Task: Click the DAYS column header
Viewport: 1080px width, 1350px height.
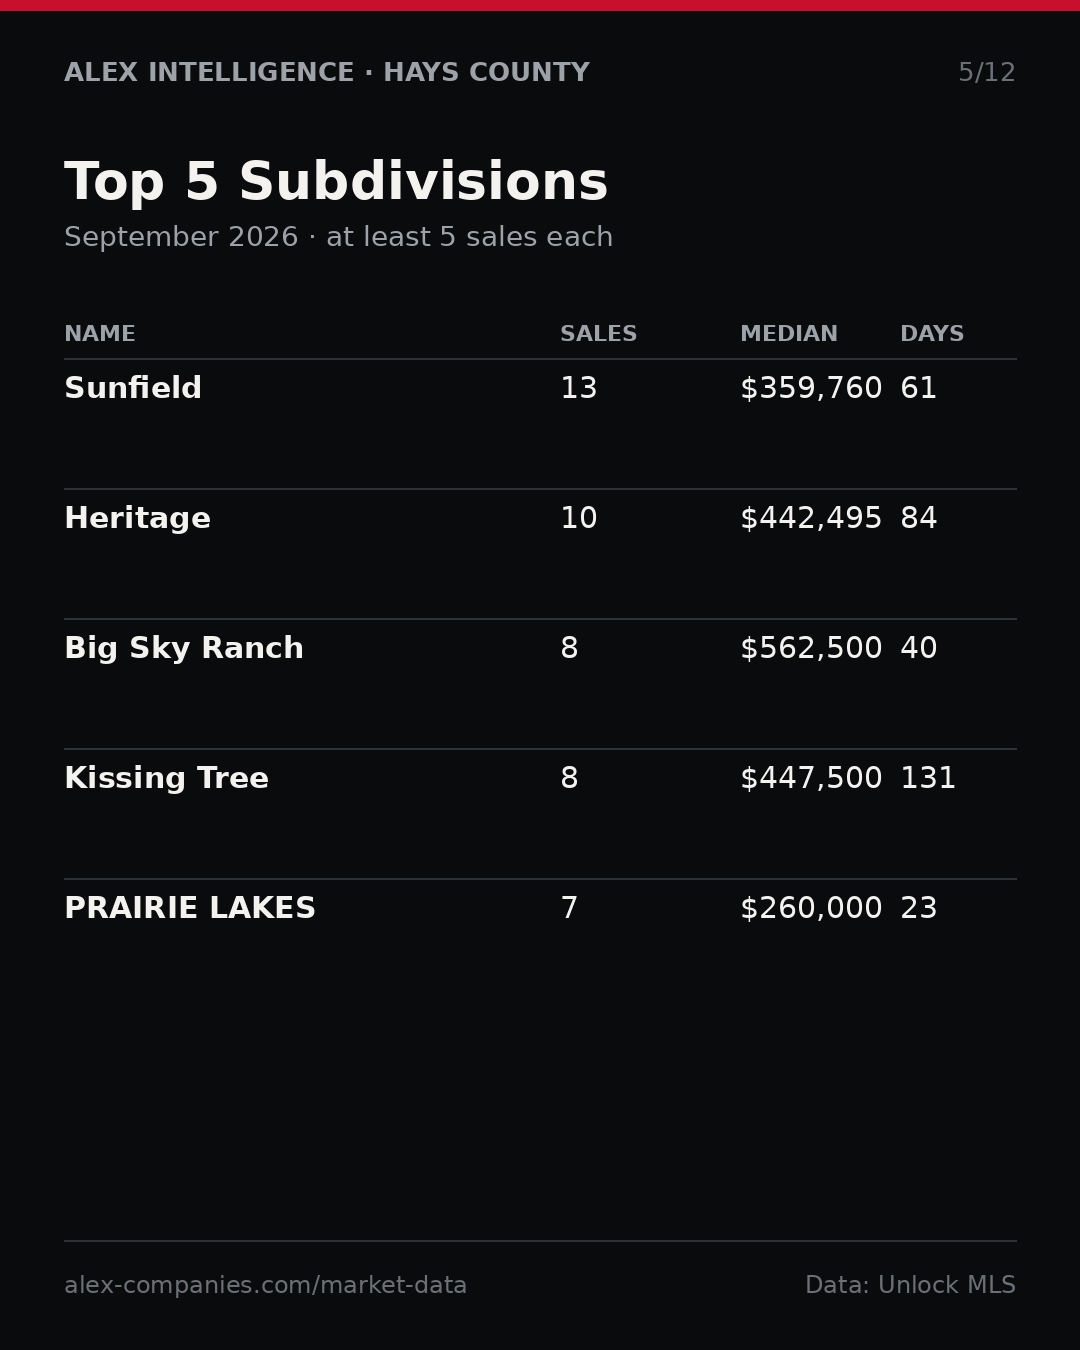Action: (932, 334)
